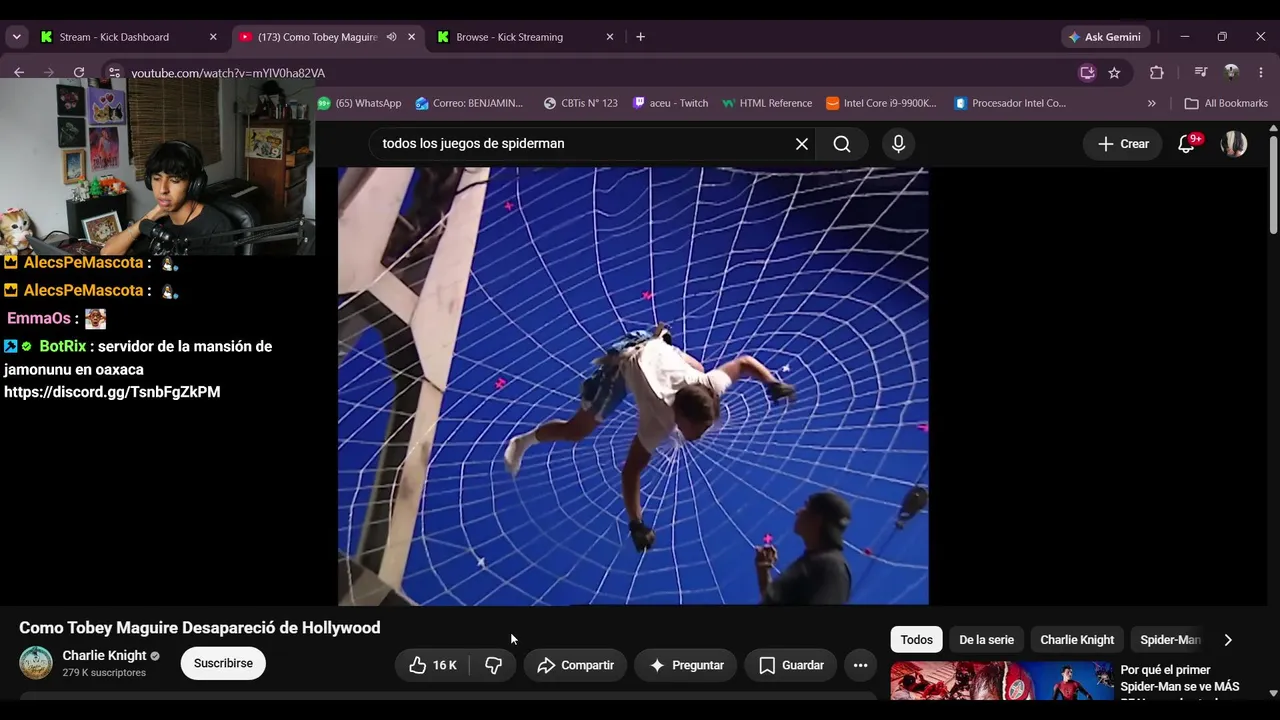
Task: Open media controls in Chrome toolbar
Action: click(x=1201, y=73)
